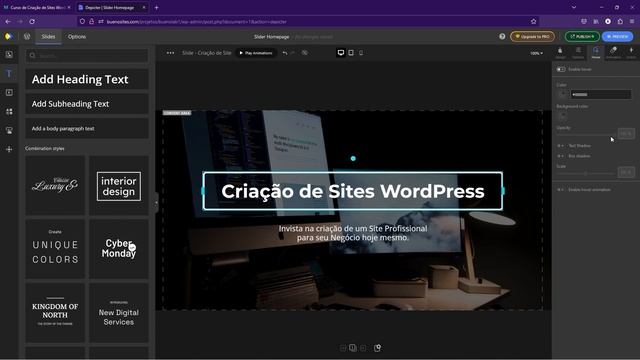Screen dimensions: 640x360
Task: Switch to the Slides tab
Action: click(48, 36)
